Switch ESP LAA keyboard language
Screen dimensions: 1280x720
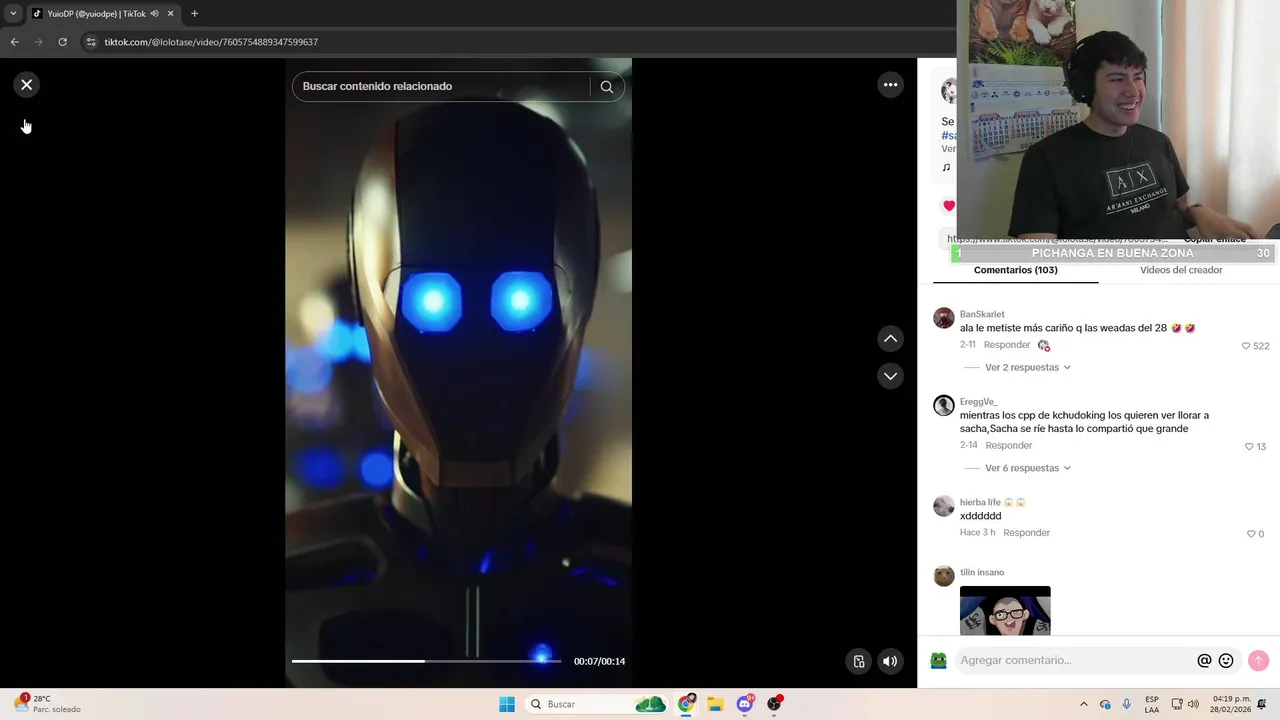point(1152,704)
